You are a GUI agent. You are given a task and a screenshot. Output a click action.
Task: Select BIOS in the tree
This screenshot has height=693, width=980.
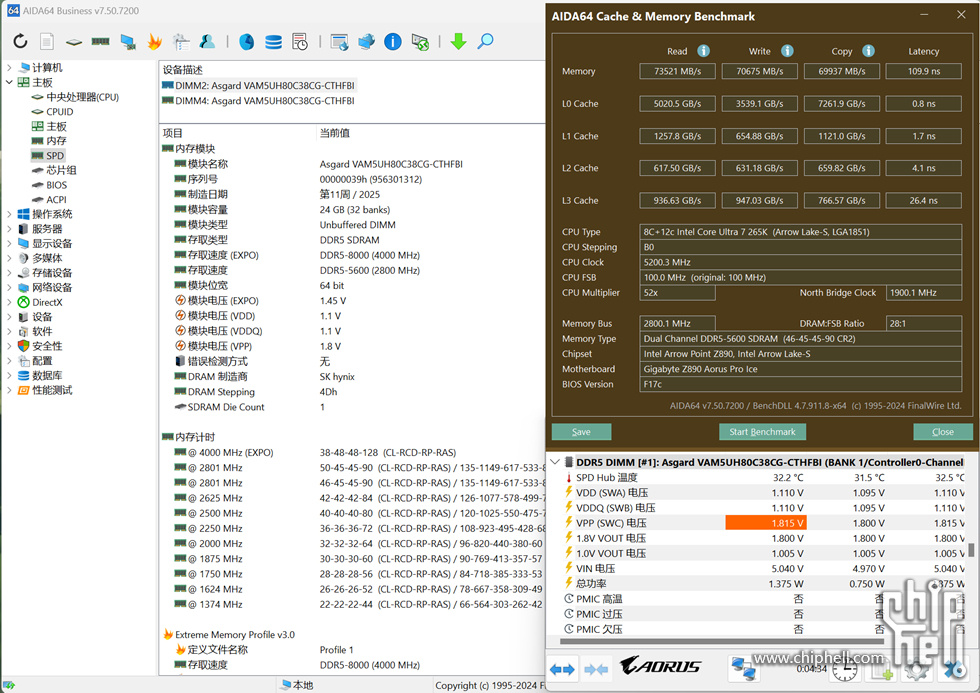(x=56, y=185)
